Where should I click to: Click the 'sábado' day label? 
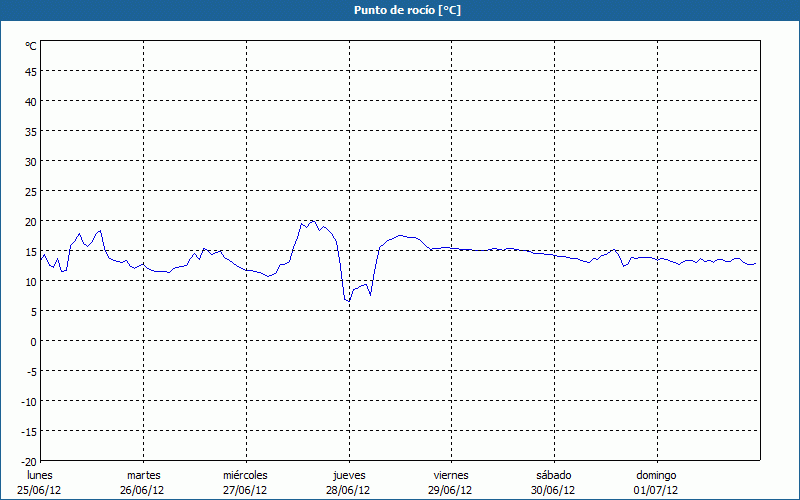pyautogui.click(x=553, y=475)
